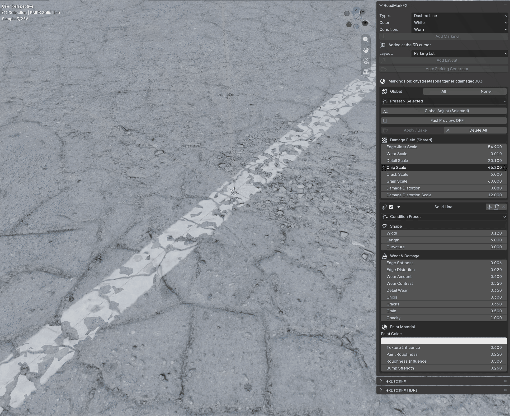This screenshot has width=510, height=416.
Task: Click first slider under Wear & Damage
Action: click(444, 263)
